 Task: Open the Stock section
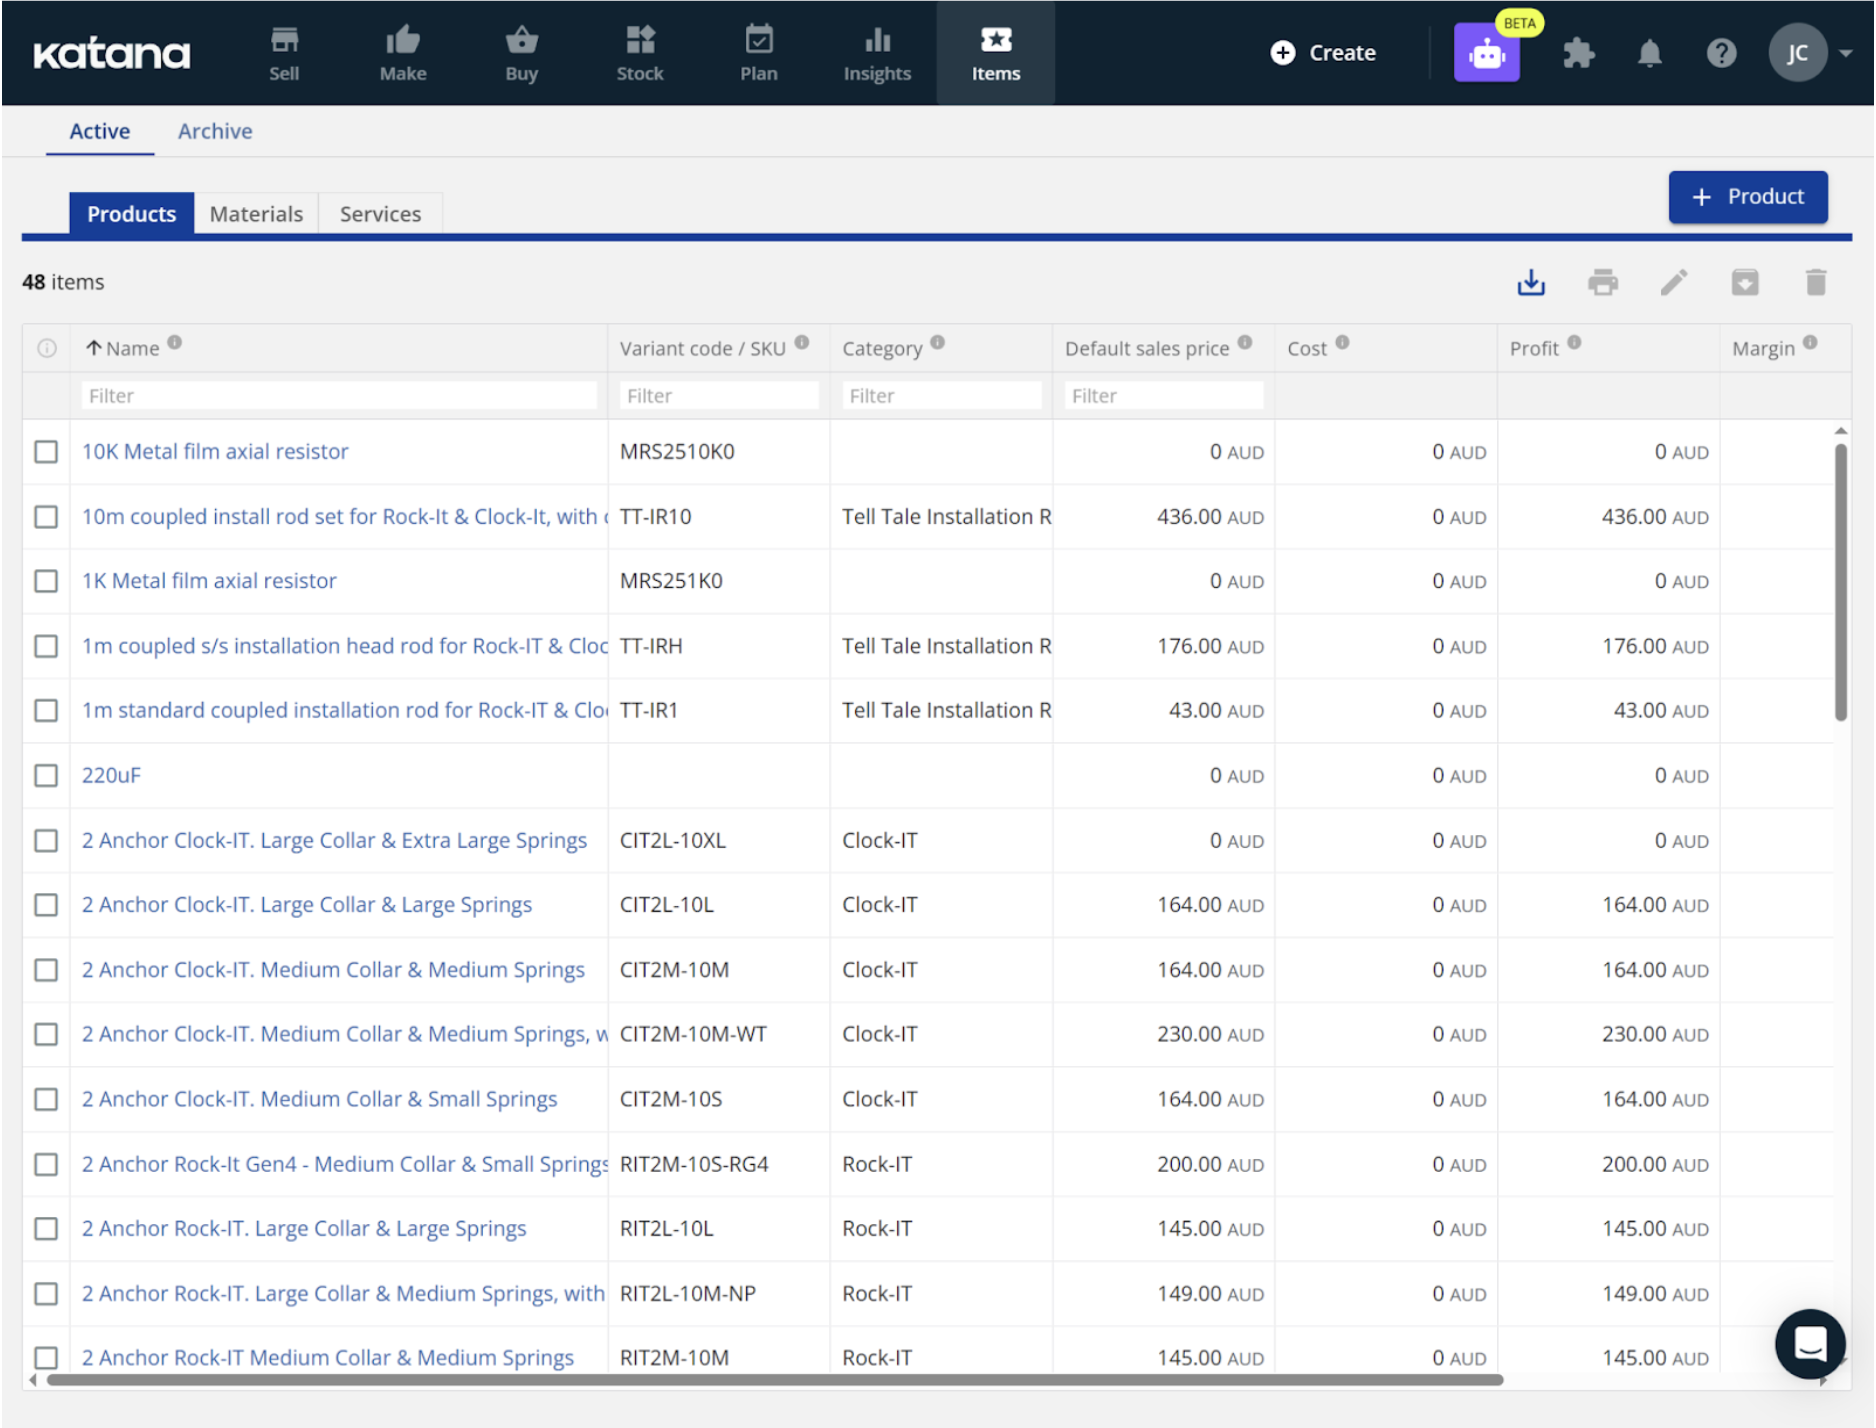(640, 54)
